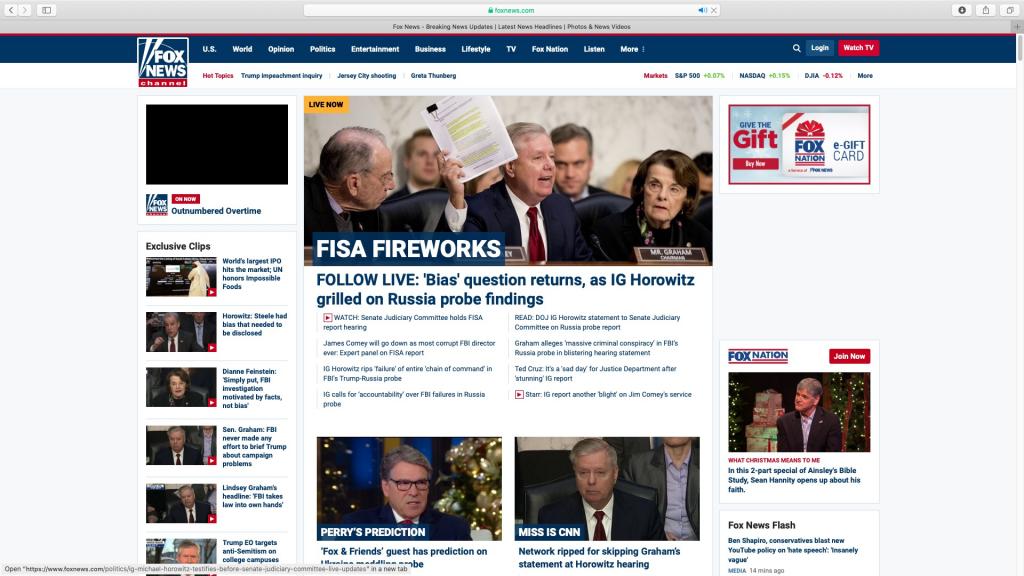
Task: Click the Watch TV button
Action: (x=858, y=48)
